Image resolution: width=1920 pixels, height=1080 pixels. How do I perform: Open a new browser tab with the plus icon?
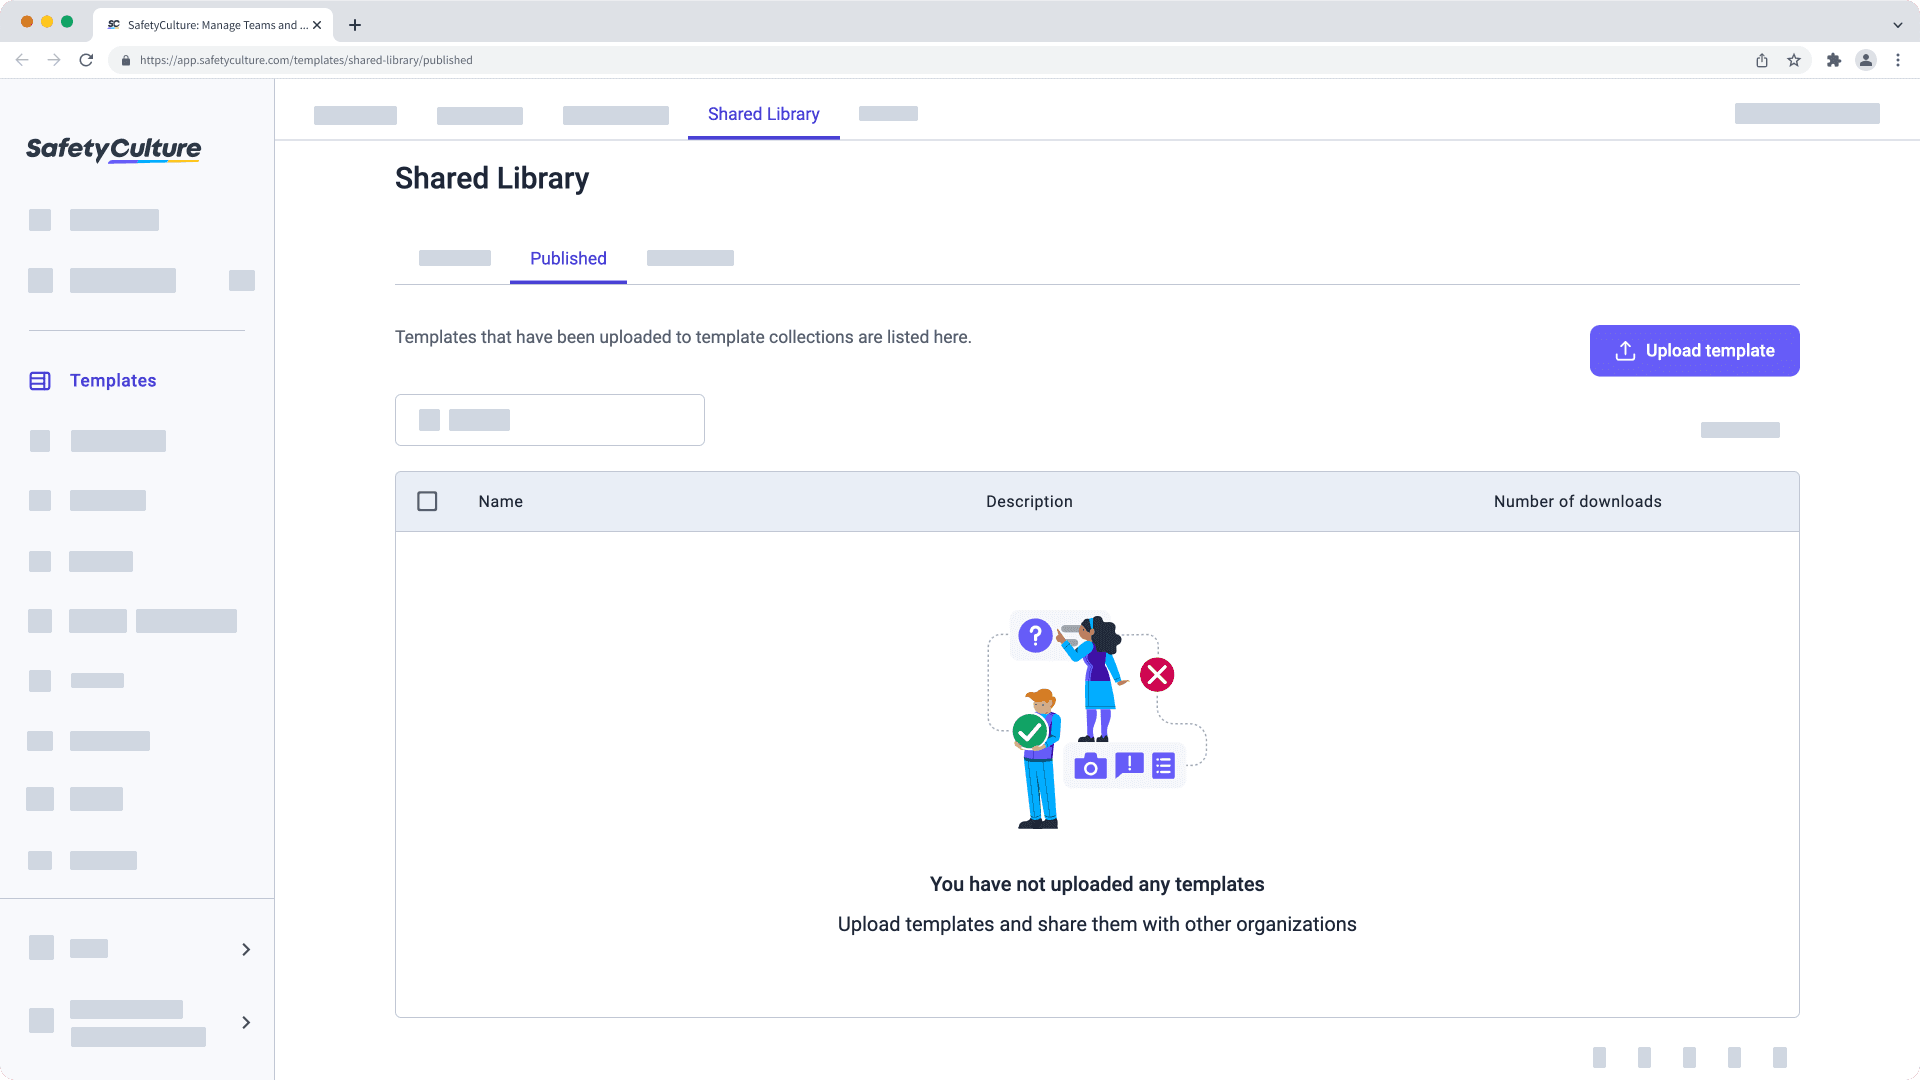pyautogui.click(x=354, y=25)
